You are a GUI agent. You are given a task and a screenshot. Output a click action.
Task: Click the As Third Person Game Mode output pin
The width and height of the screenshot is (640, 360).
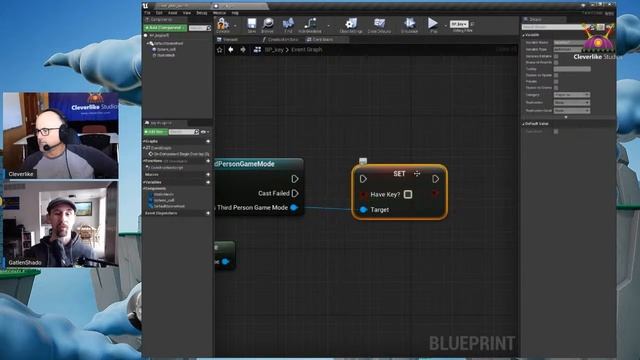tap(294, 207)
